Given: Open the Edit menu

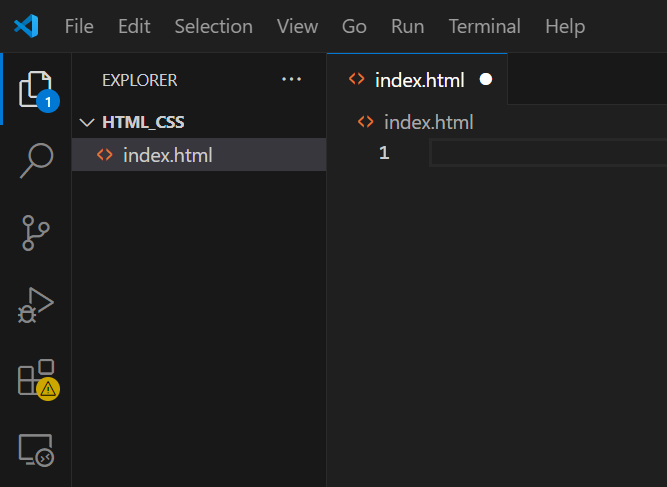Looking at the screenshot, I should pyautogui.click(x=134, y=26).
